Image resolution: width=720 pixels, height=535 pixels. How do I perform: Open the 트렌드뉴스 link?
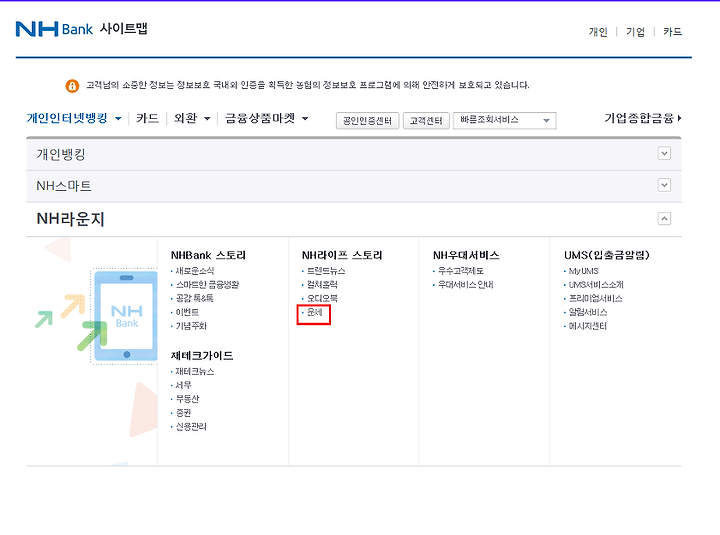click(326, 271)
